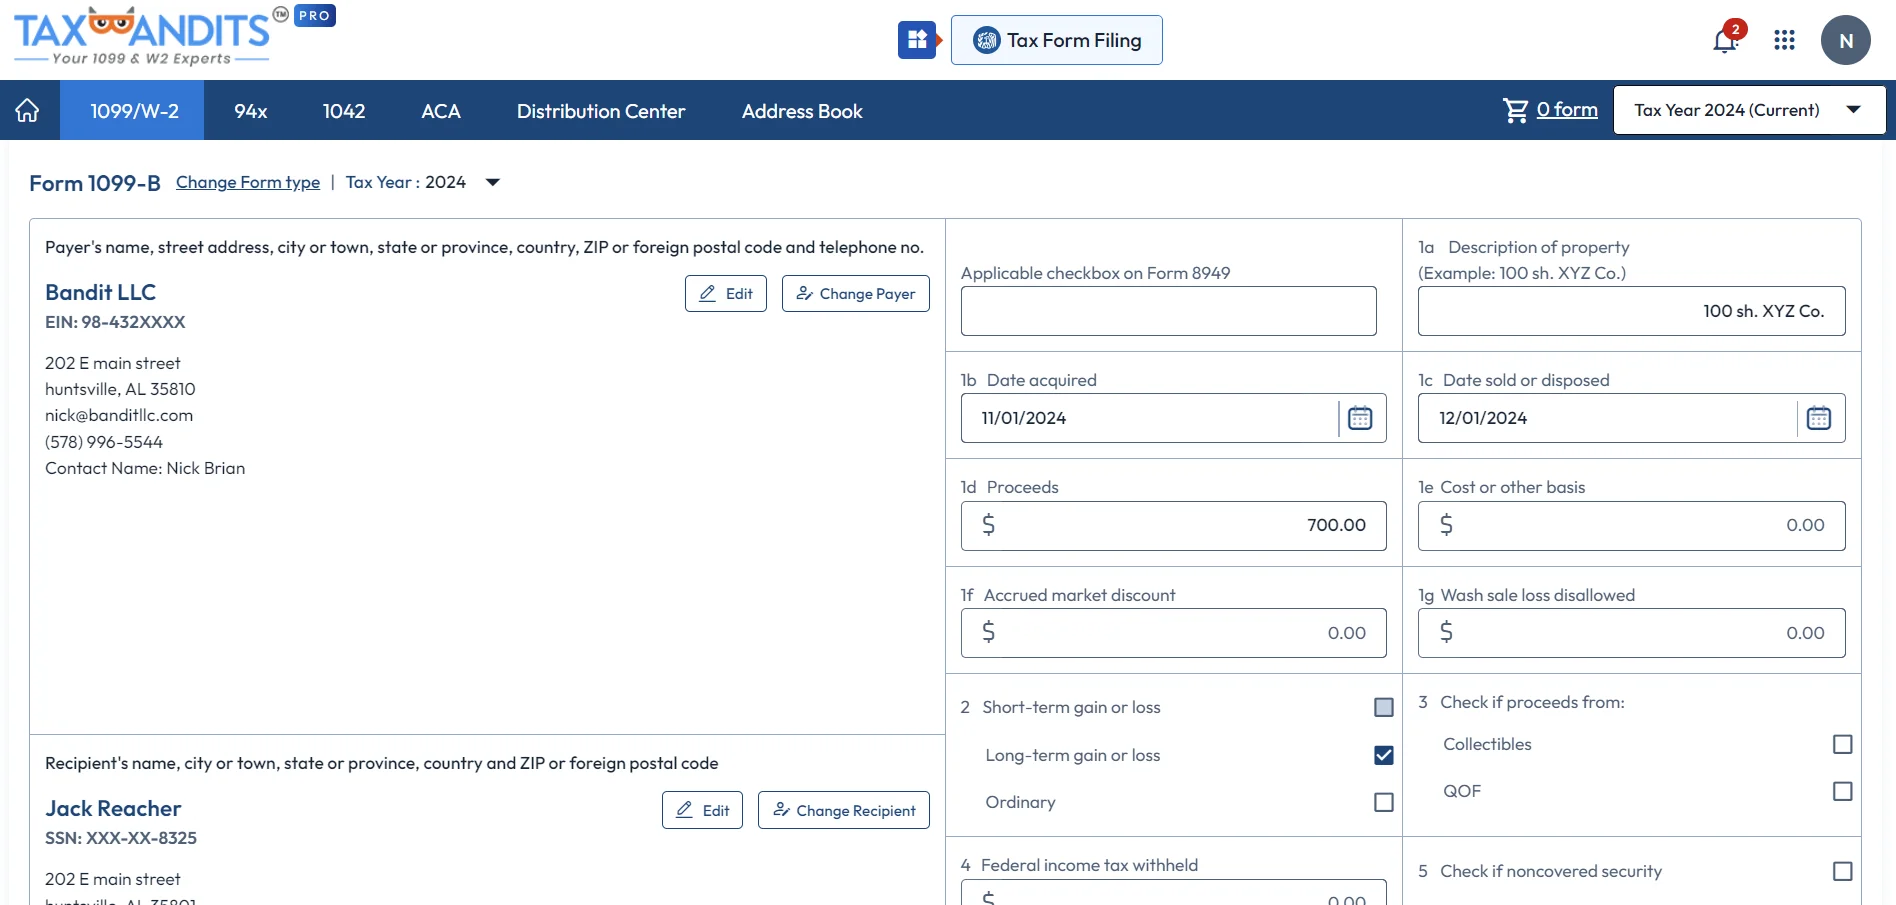Enable the noncovered security checkbox
1896x905 pixels.
pyautogui.click(x=1842, y=871)
